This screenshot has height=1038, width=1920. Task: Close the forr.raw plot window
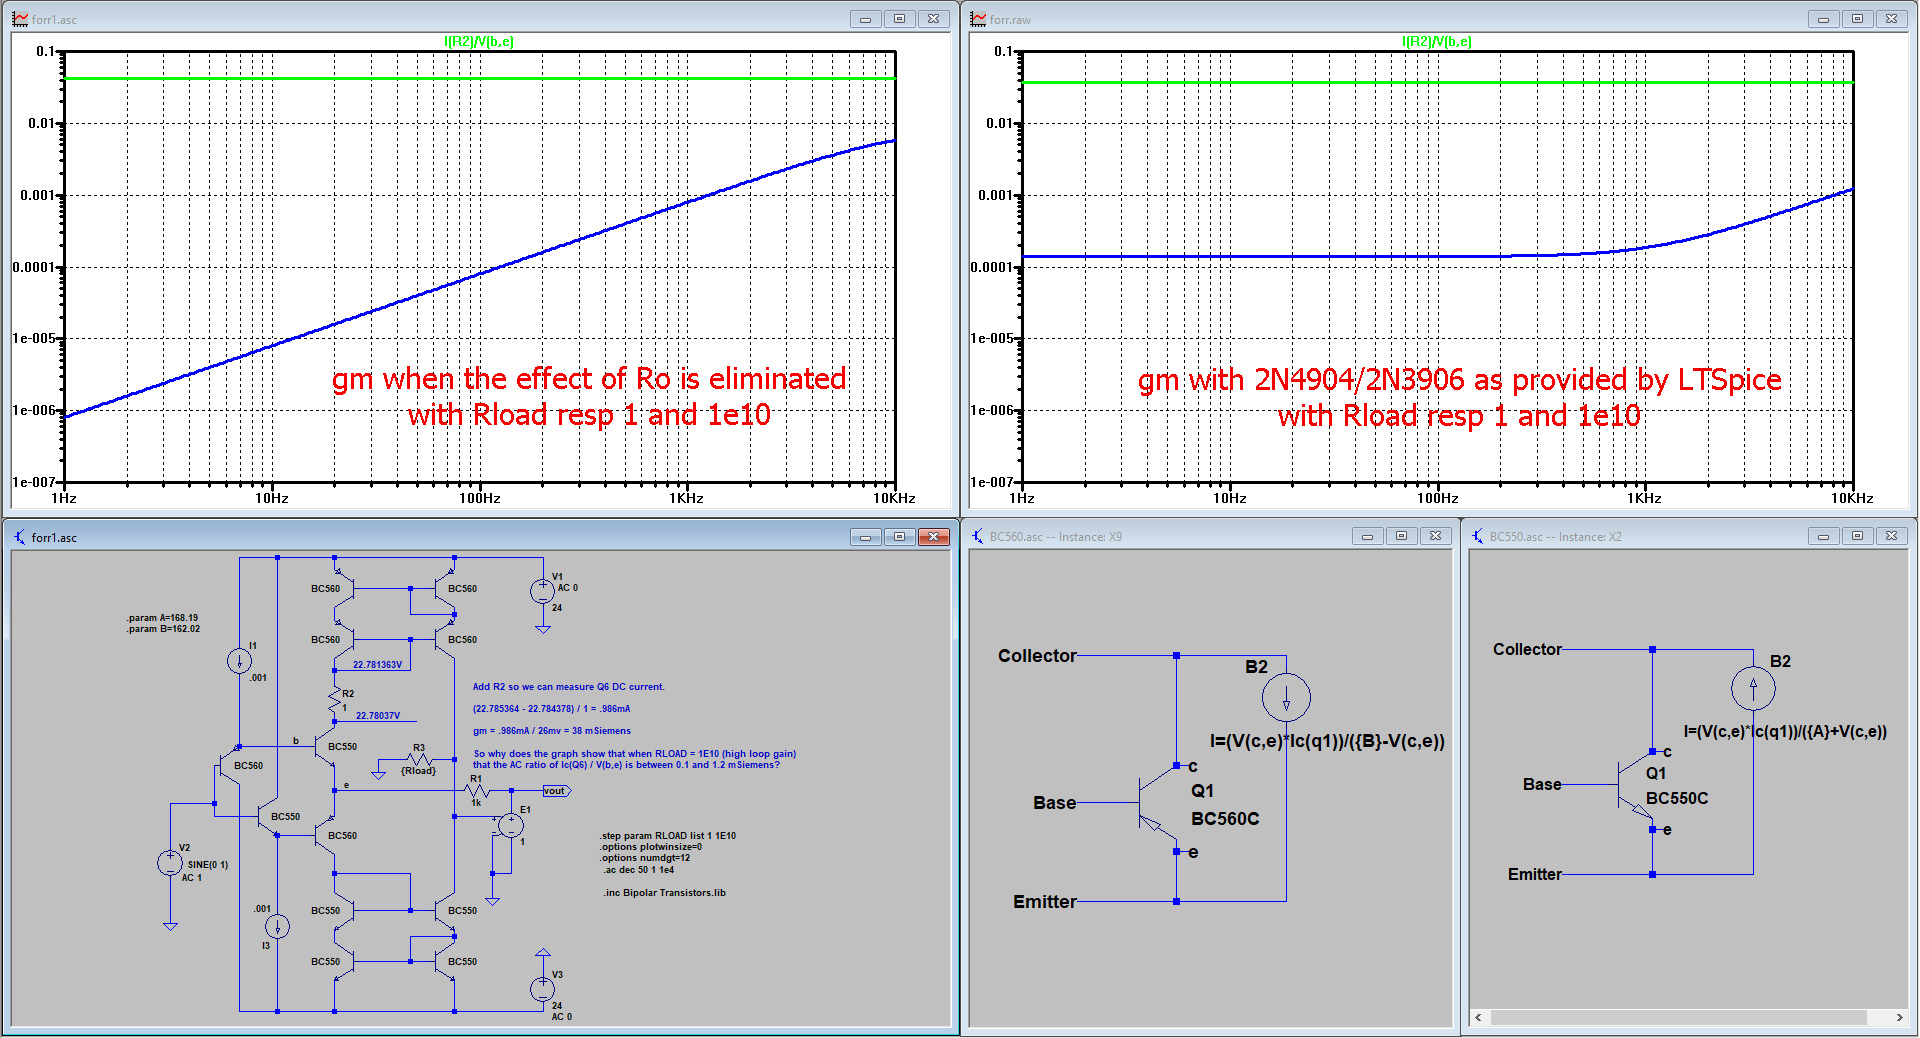(x=1891, y=19)
